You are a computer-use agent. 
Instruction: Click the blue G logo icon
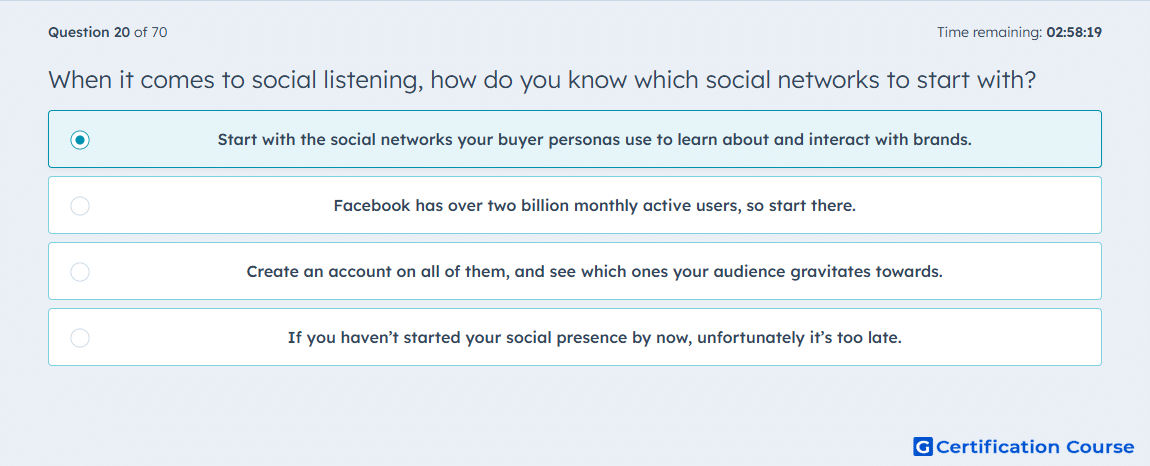[923, 446]
